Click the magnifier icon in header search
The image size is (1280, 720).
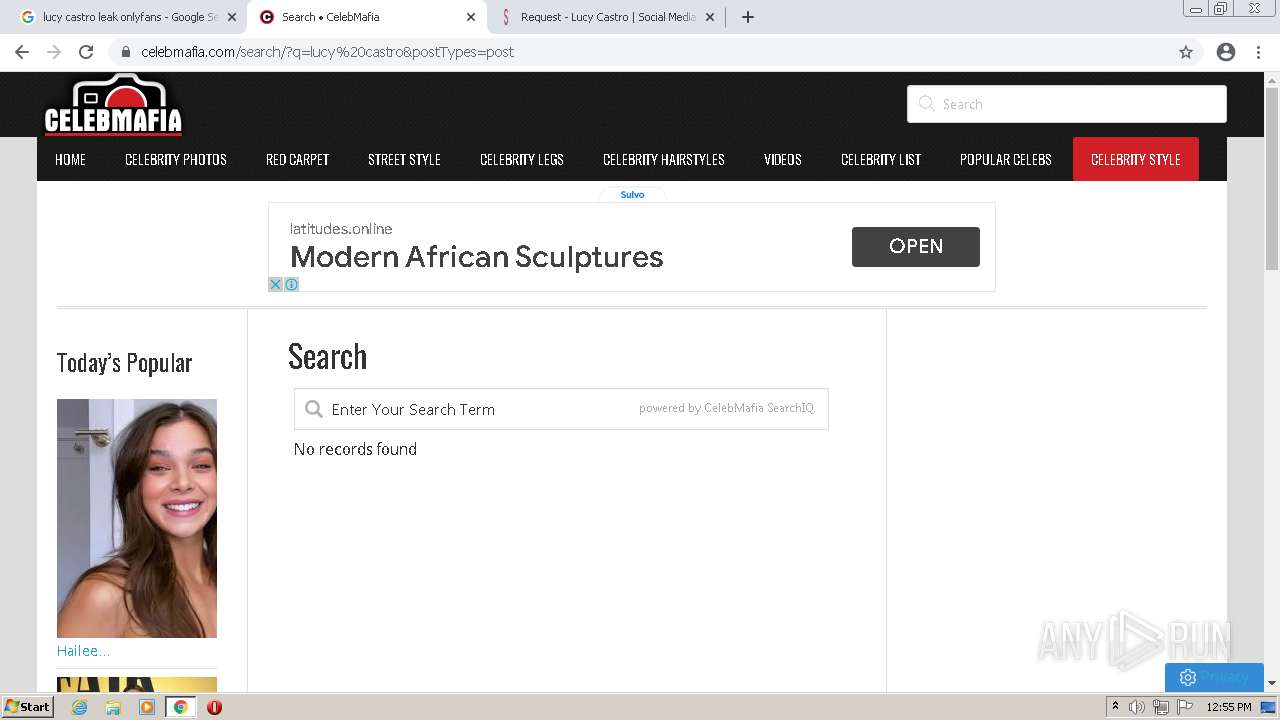(x=926, y=104)
